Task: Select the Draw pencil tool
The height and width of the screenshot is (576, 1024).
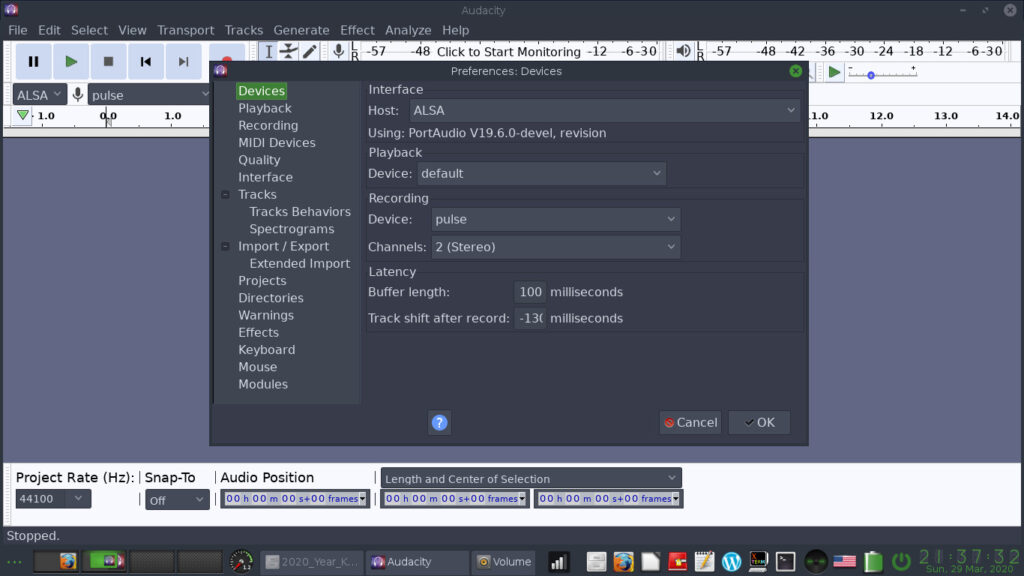Action: (x=309, y=52)
